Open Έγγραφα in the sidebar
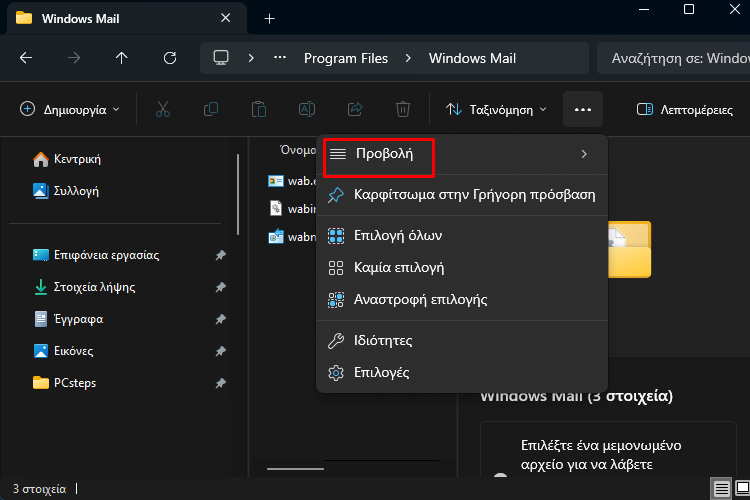750x500 pixels. coord(68,319)
